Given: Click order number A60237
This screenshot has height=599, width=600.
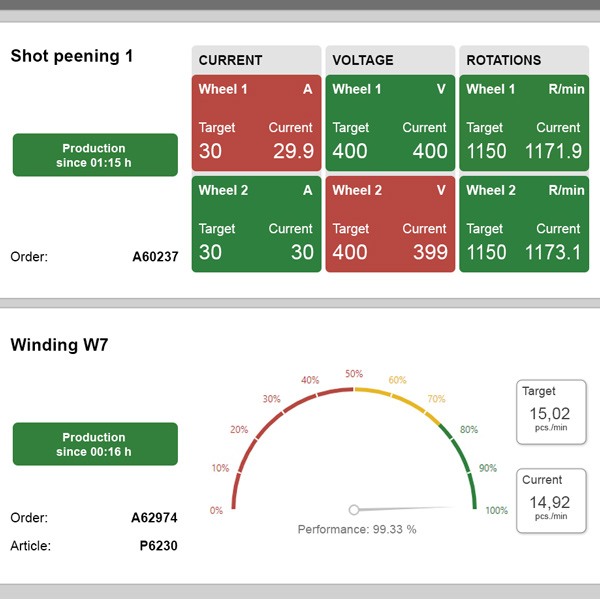Looking at the screenshot, I should click(155, 256).
